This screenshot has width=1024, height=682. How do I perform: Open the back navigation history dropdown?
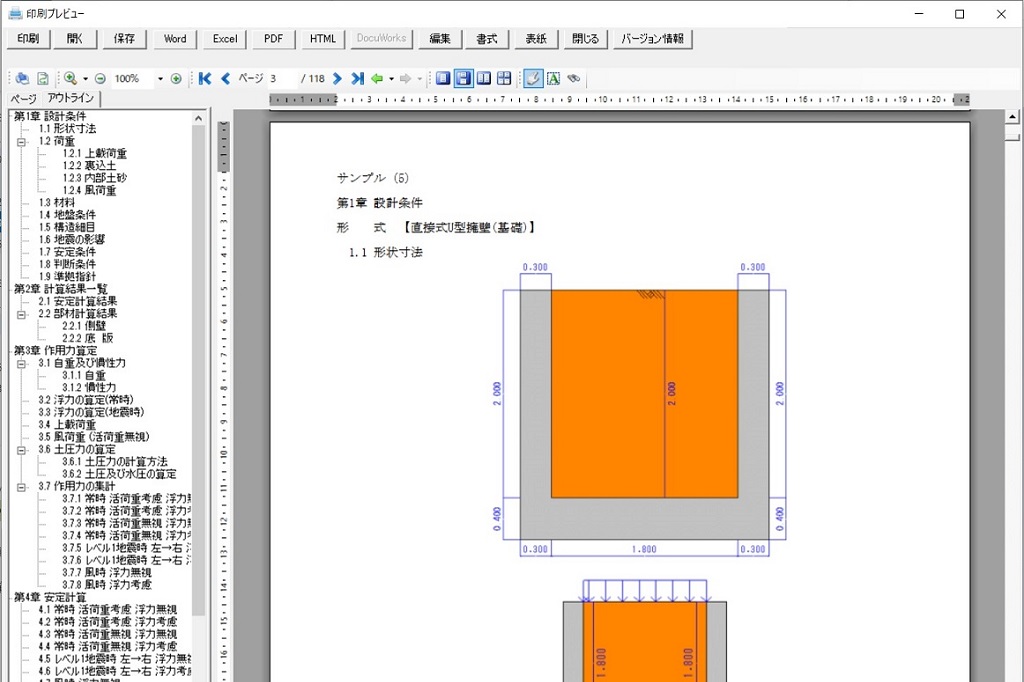[391, 79]
